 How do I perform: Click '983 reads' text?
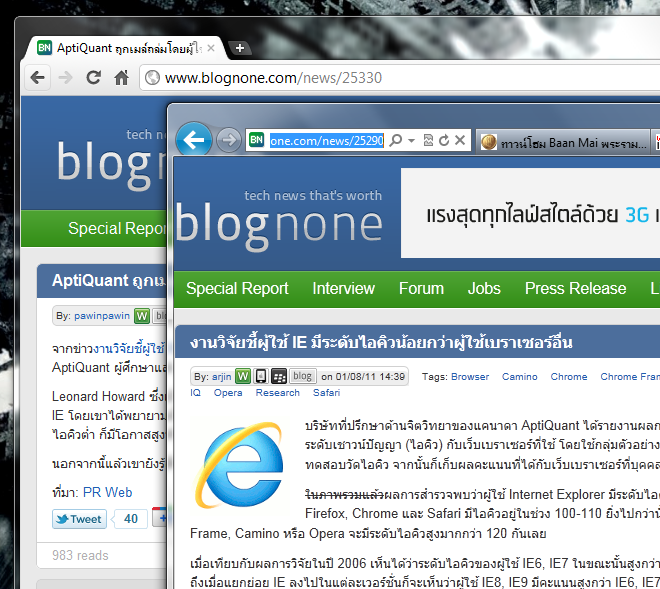(80, 555)
